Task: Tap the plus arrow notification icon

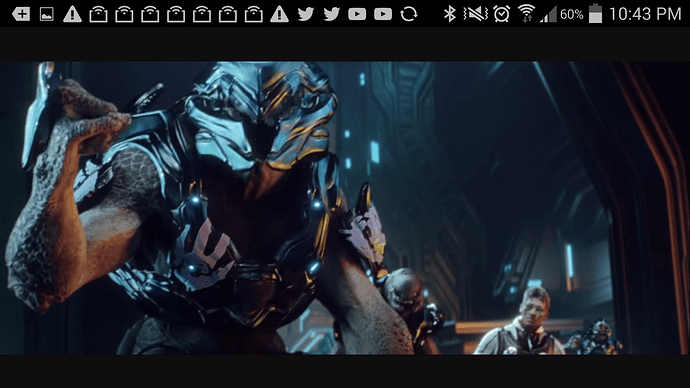Action: pos(21,14)
